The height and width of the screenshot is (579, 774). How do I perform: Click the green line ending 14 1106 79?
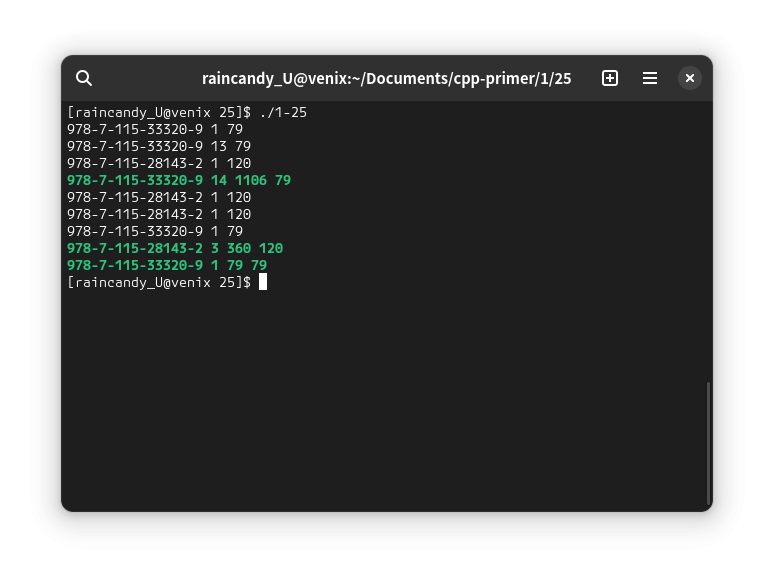coord(178,180)
